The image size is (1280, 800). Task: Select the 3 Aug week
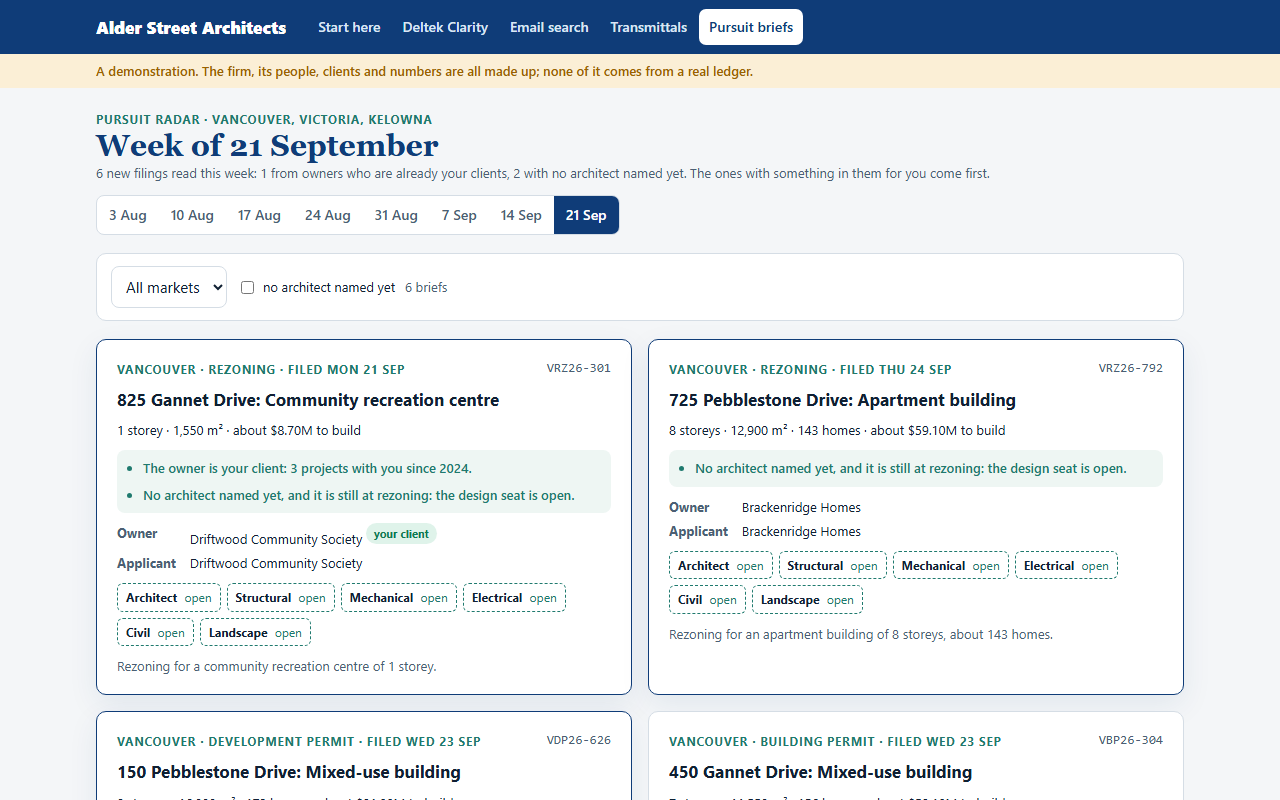point(128,215)
